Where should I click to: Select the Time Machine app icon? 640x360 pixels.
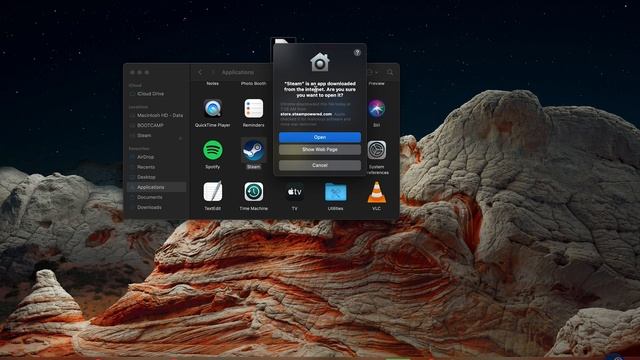tap(253, 192)
